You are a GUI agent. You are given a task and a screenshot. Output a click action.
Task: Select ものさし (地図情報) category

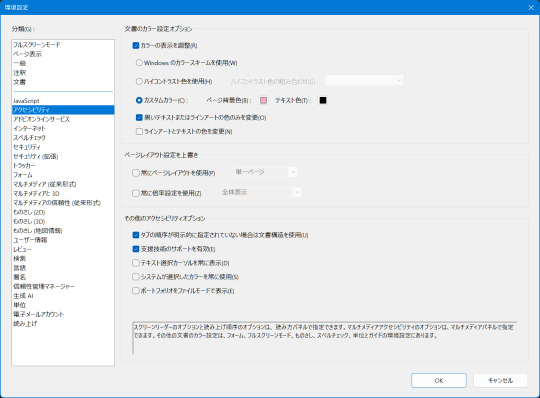click(x=63, y=231)
